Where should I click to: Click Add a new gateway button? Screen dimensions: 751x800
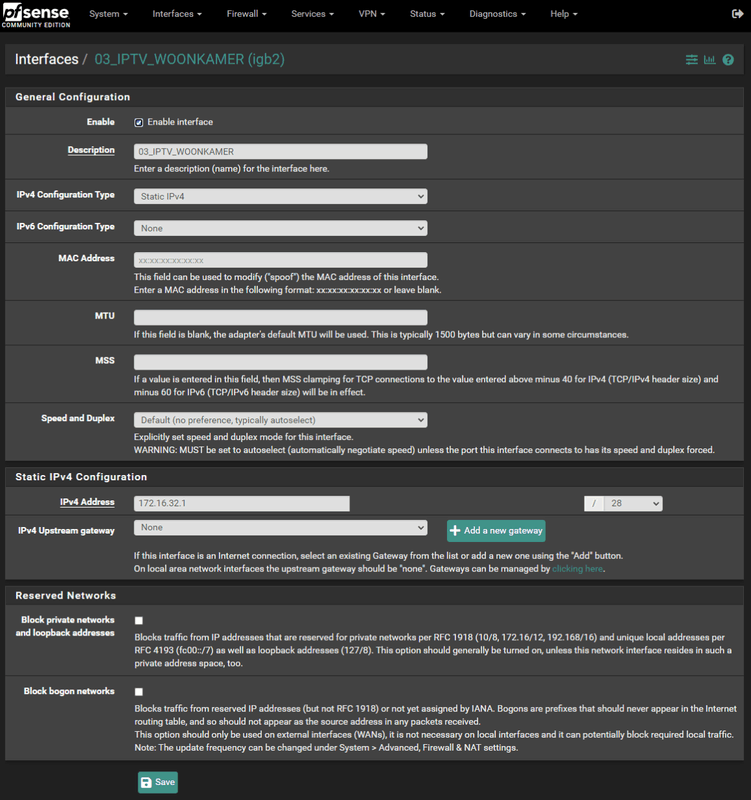pos(496,531)
